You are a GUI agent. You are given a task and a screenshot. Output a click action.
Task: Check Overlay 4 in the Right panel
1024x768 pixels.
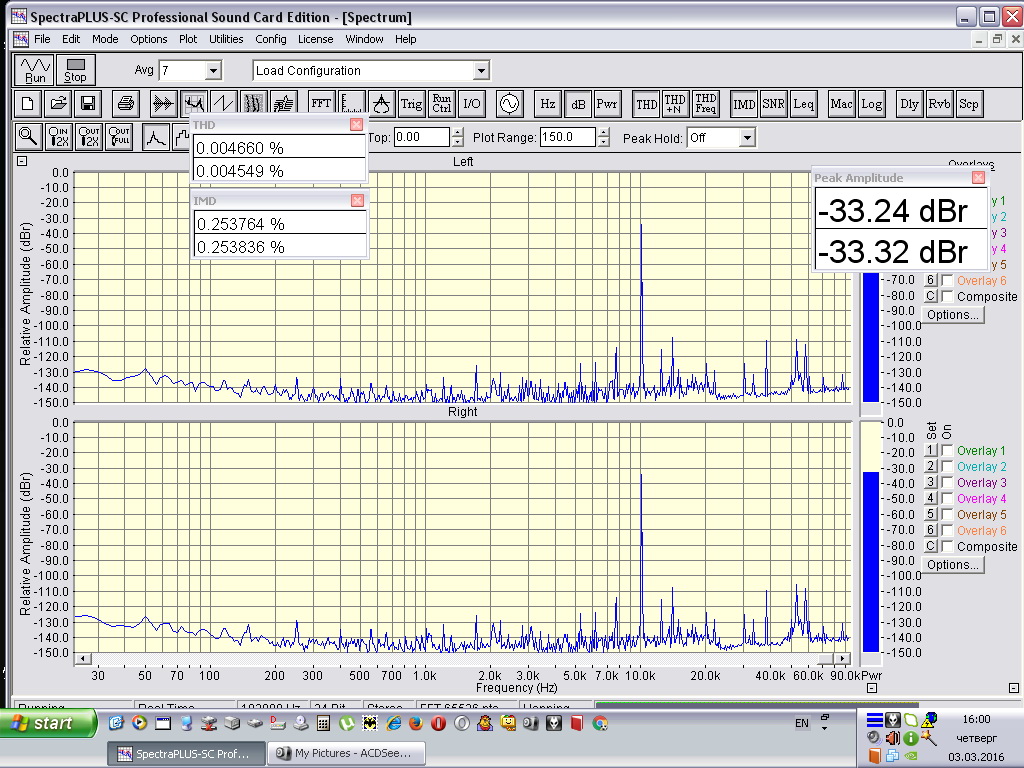click(x=947, y=498)
